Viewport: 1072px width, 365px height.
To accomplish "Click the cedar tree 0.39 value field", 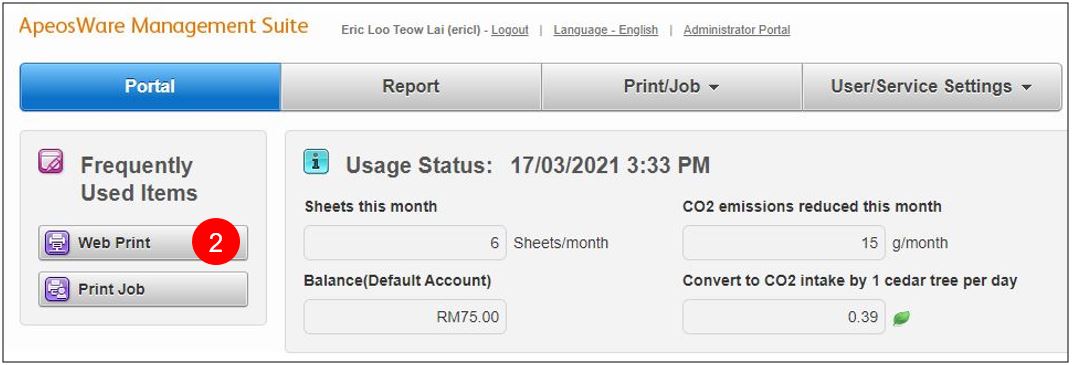I will [x=783, y=316].
